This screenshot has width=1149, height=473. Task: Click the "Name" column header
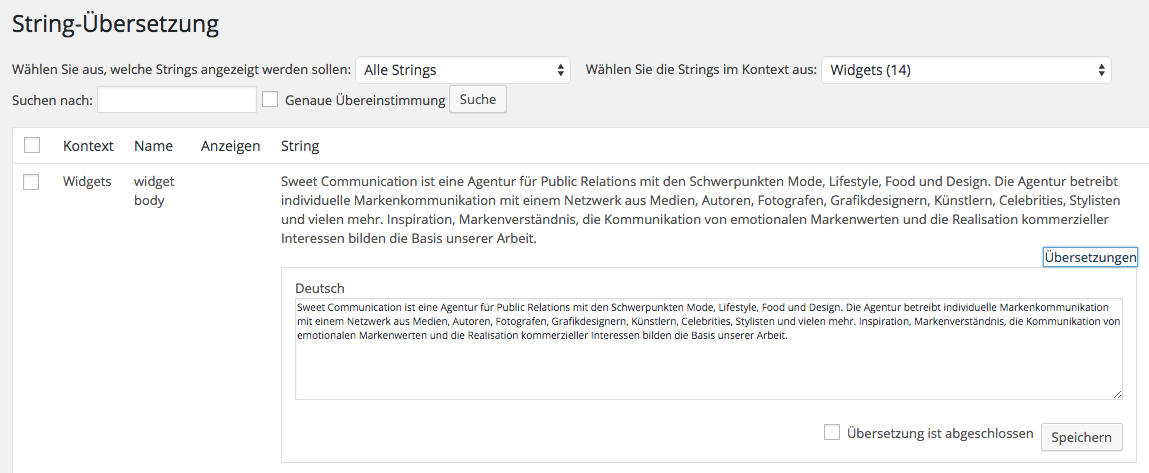click(x=153, y=146)
